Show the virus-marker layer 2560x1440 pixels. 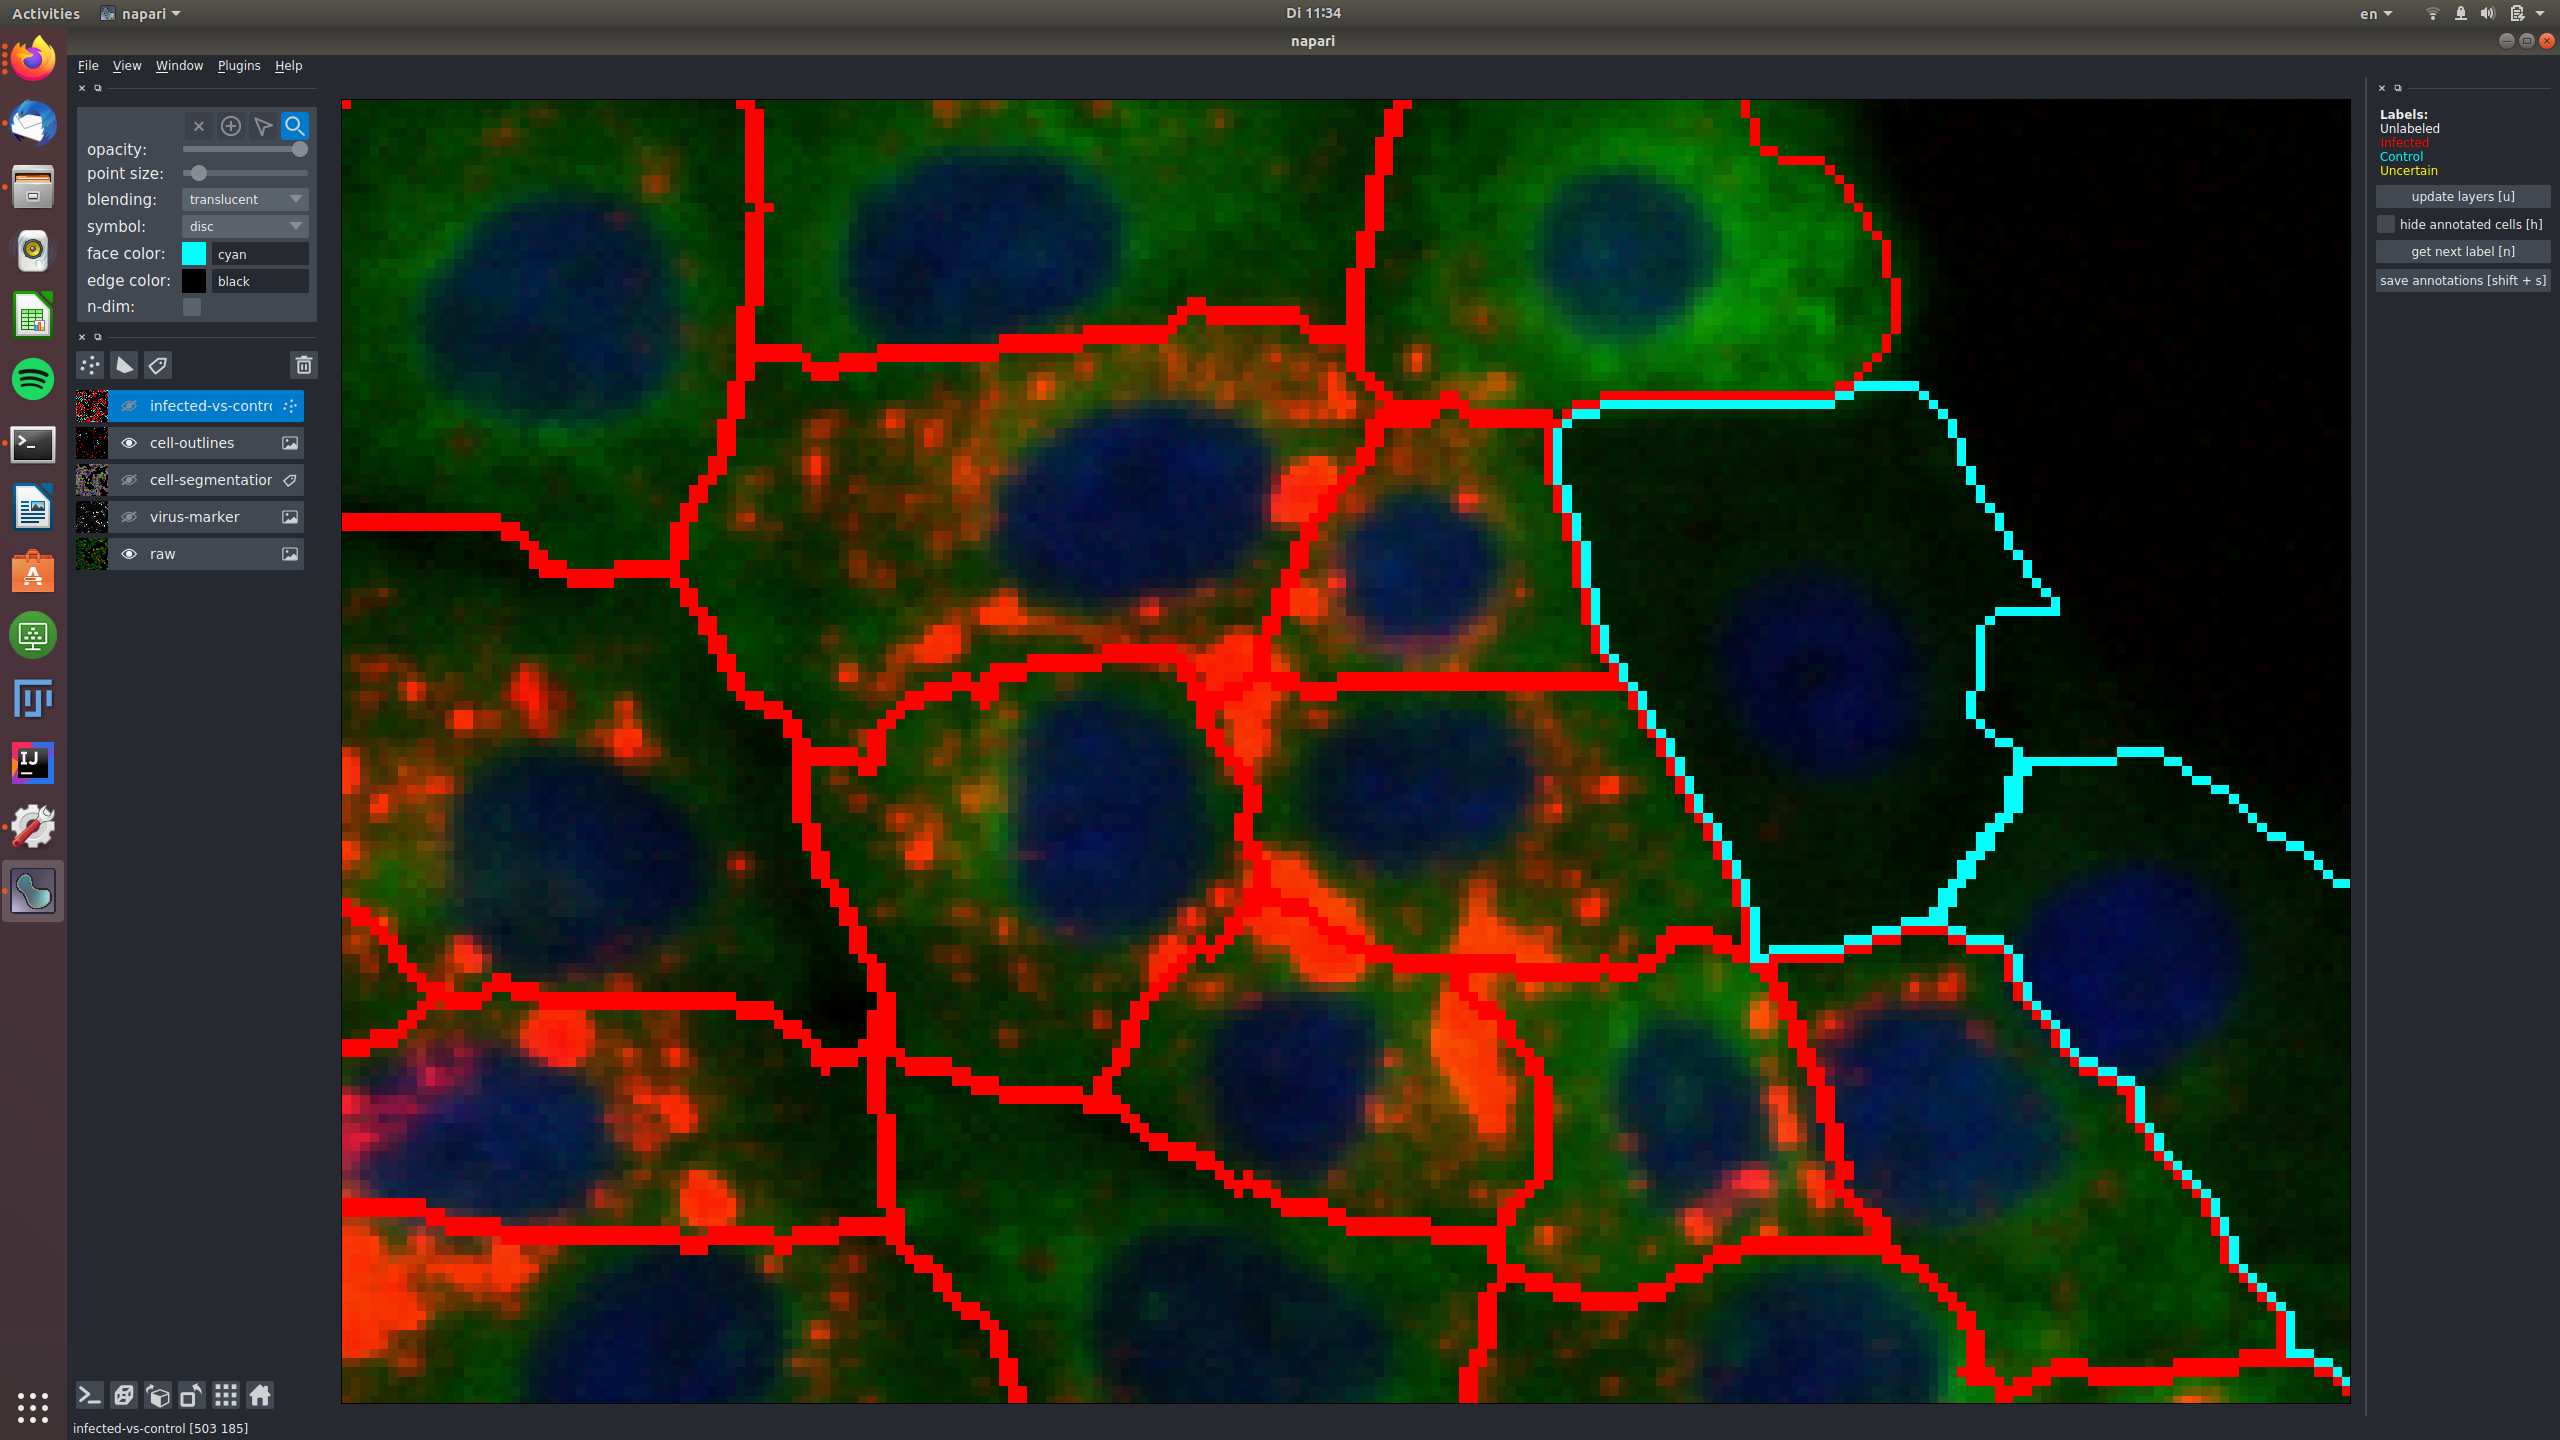(x=129, y=517)
